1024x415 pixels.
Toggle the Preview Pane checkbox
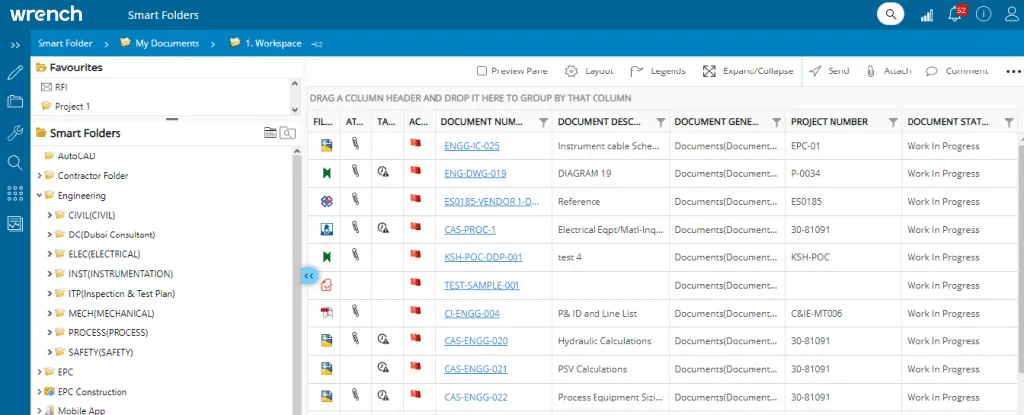(482, 71)
